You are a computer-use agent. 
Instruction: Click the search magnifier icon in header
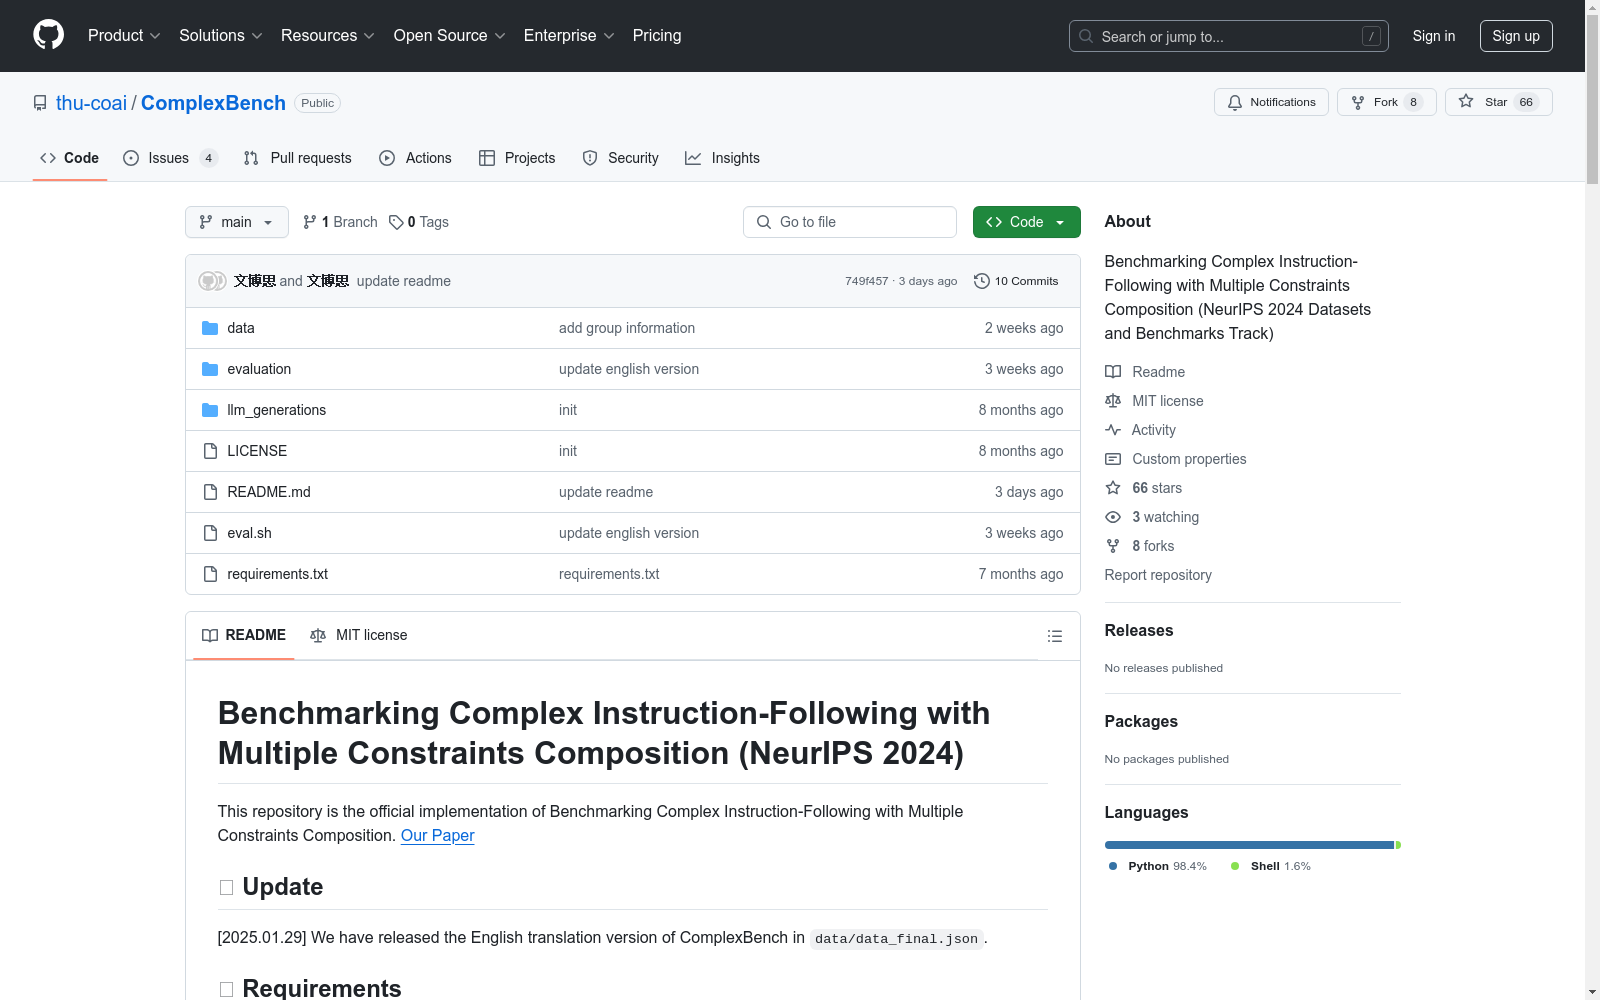[1086, 36]
